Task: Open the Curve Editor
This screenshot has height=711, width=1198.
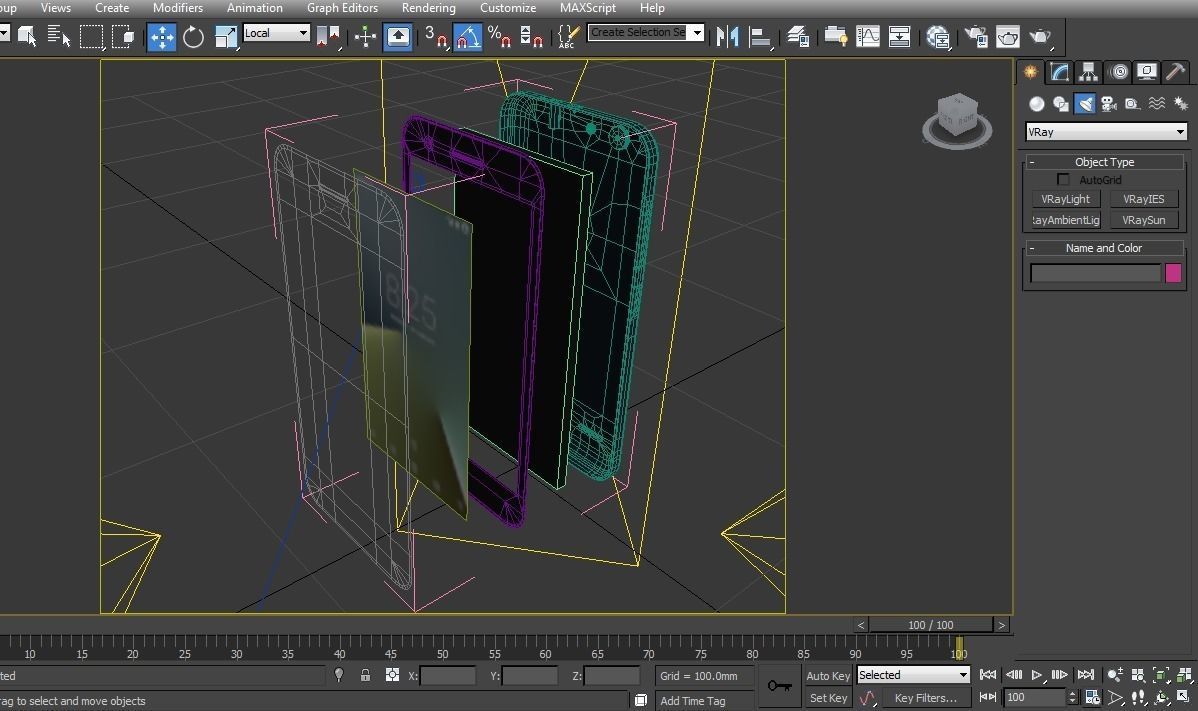Action: point(867,38)
